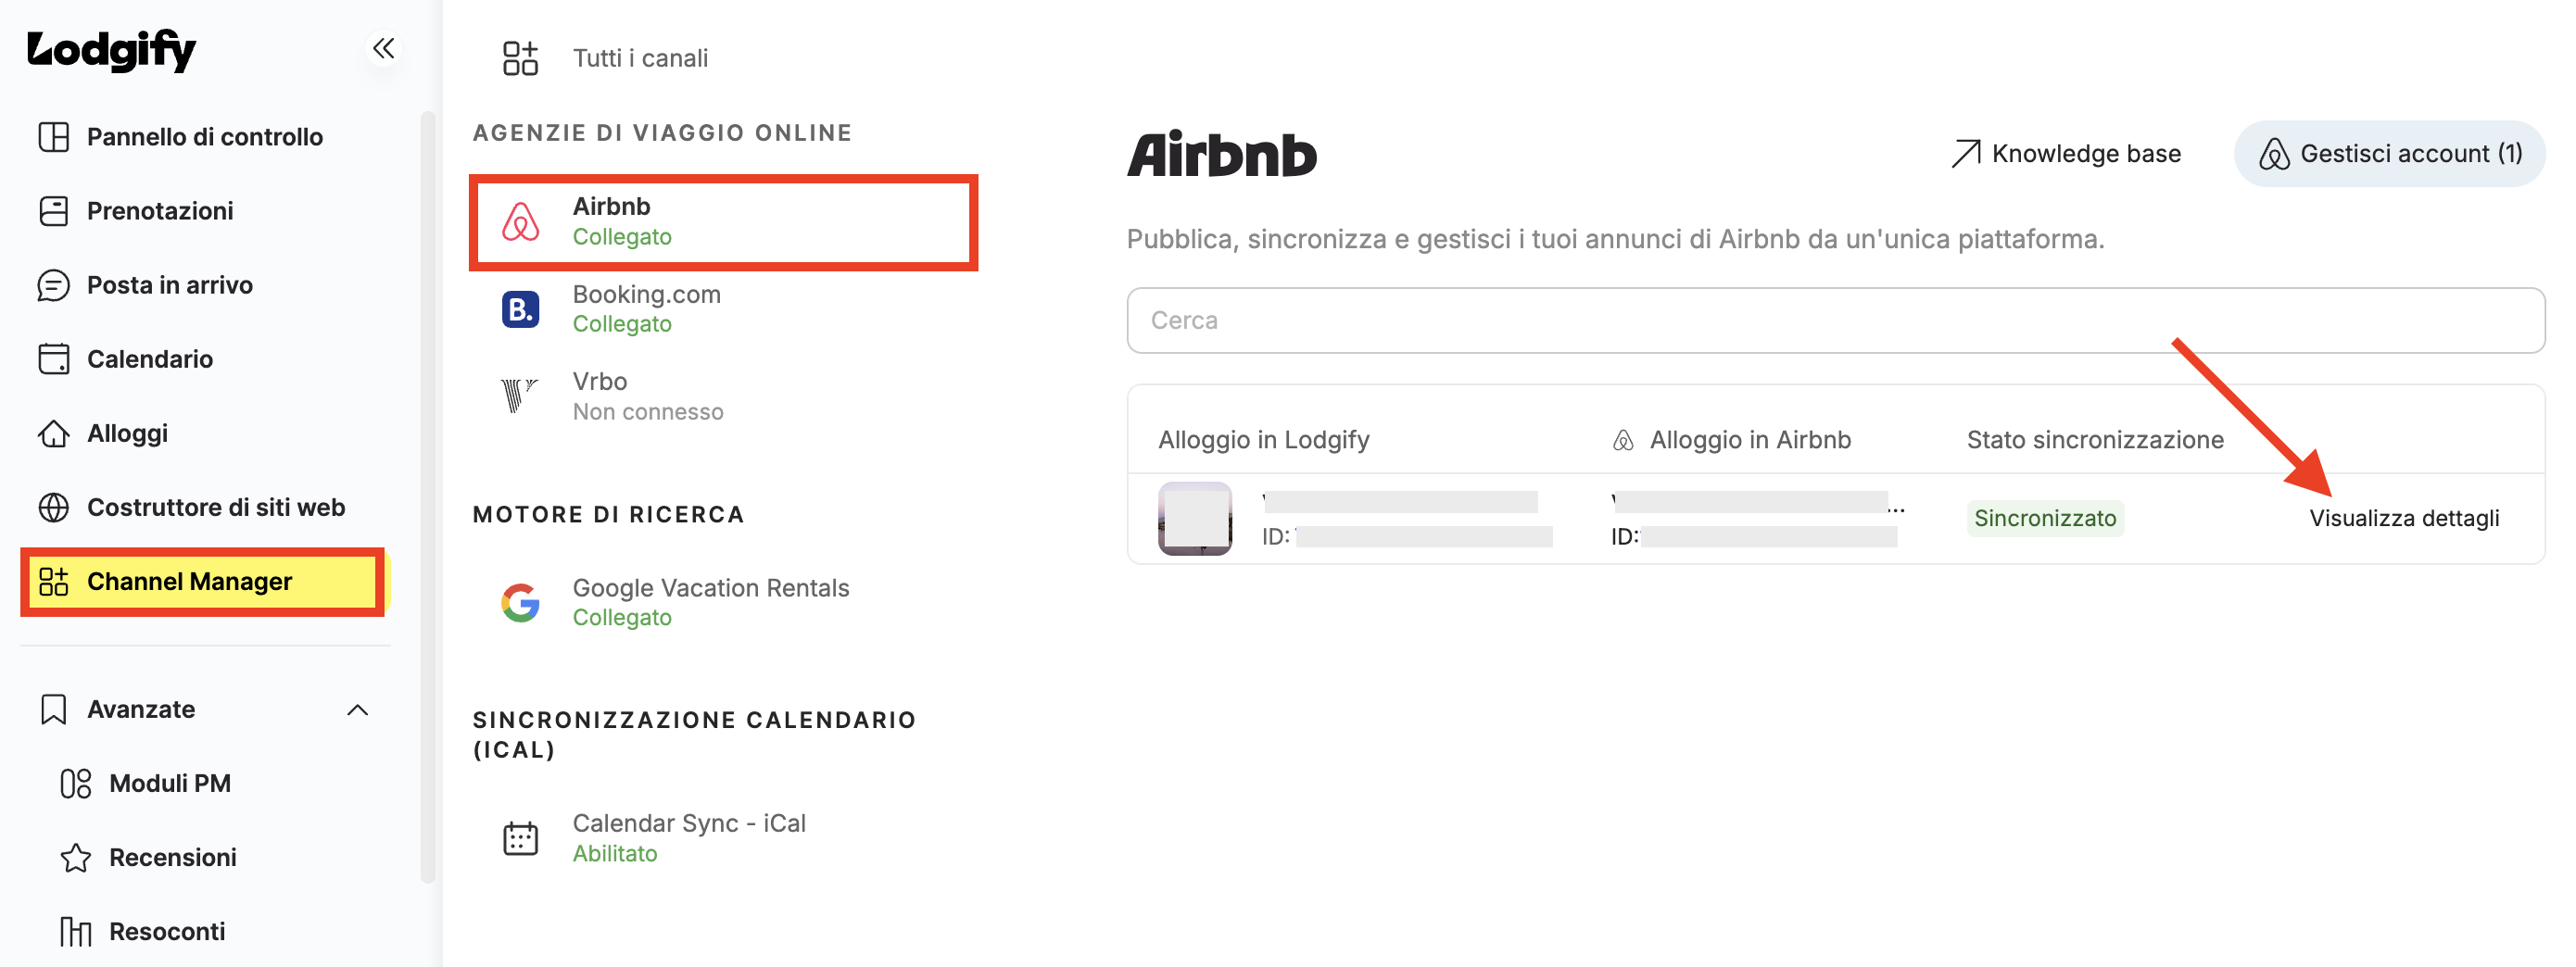Select the Alloggi house icon
This screenshot has width=2576, height=967.
[54, 433]
